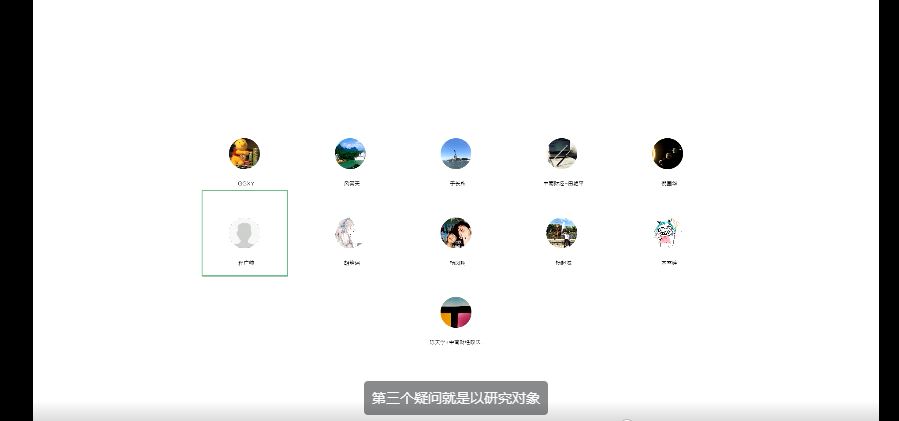899x421 pixels.
Task: Select the default gray silhouette avatar
Action: click(245, 233)
